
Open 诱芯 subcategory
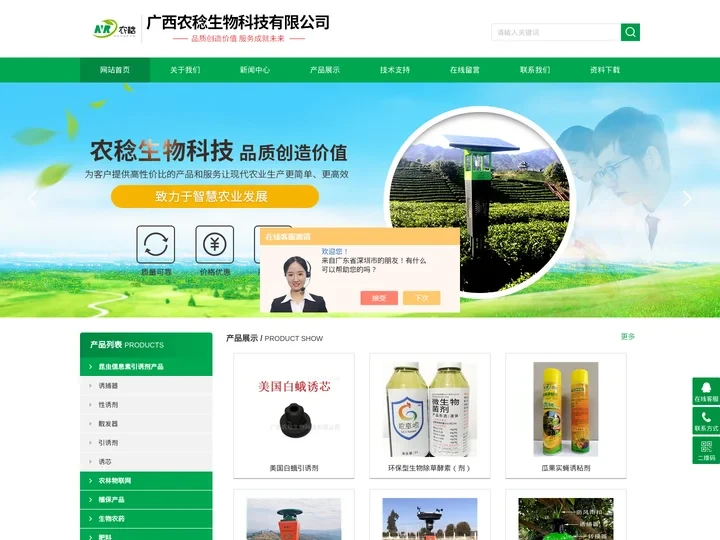(x=146, y=461)
